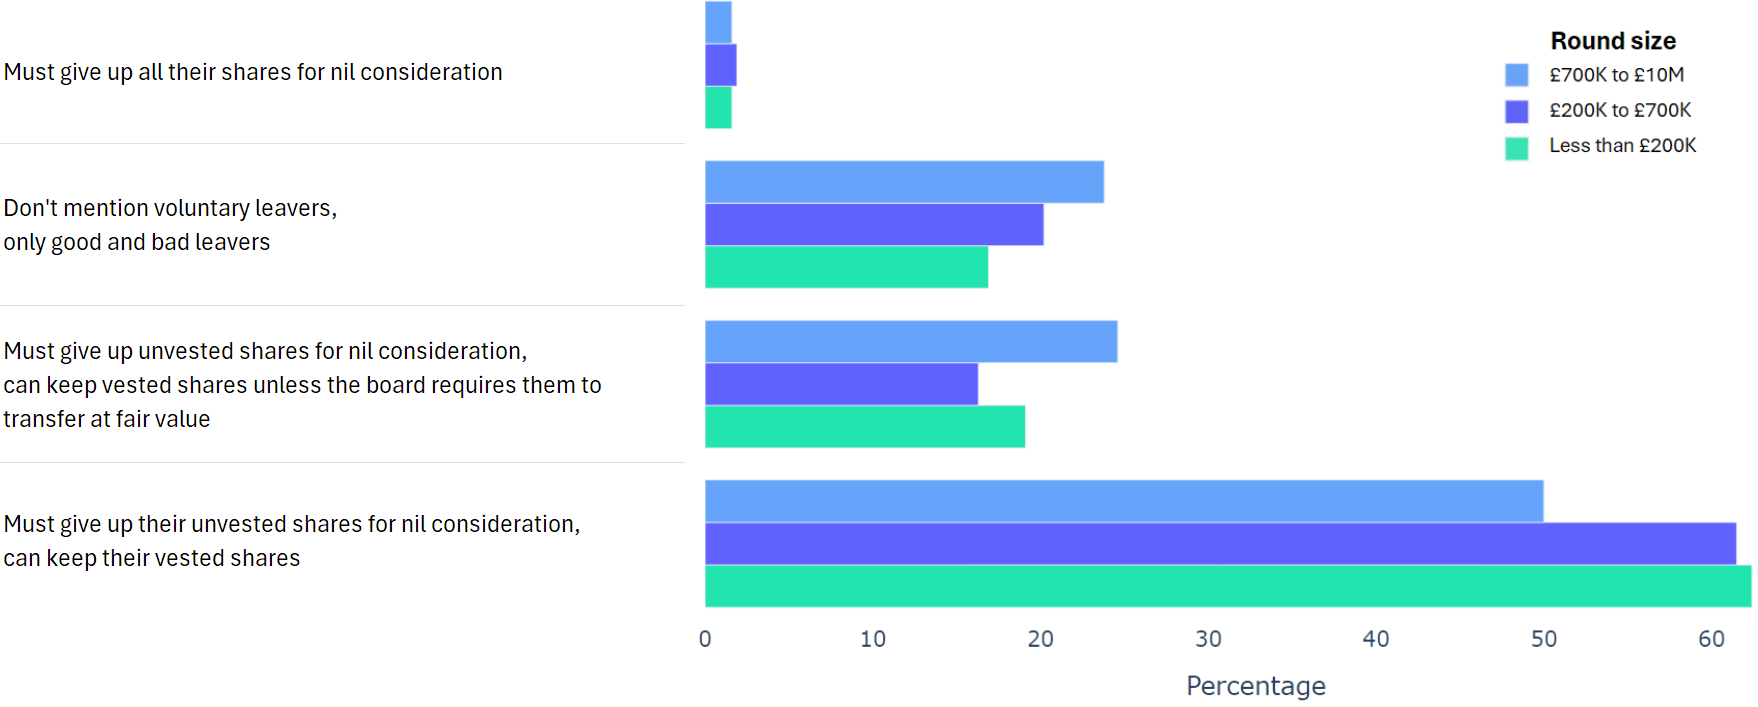Click the longest green bar in the bottom group
The height and width of the screenshot is (707, 1758).
[1227, 586]
